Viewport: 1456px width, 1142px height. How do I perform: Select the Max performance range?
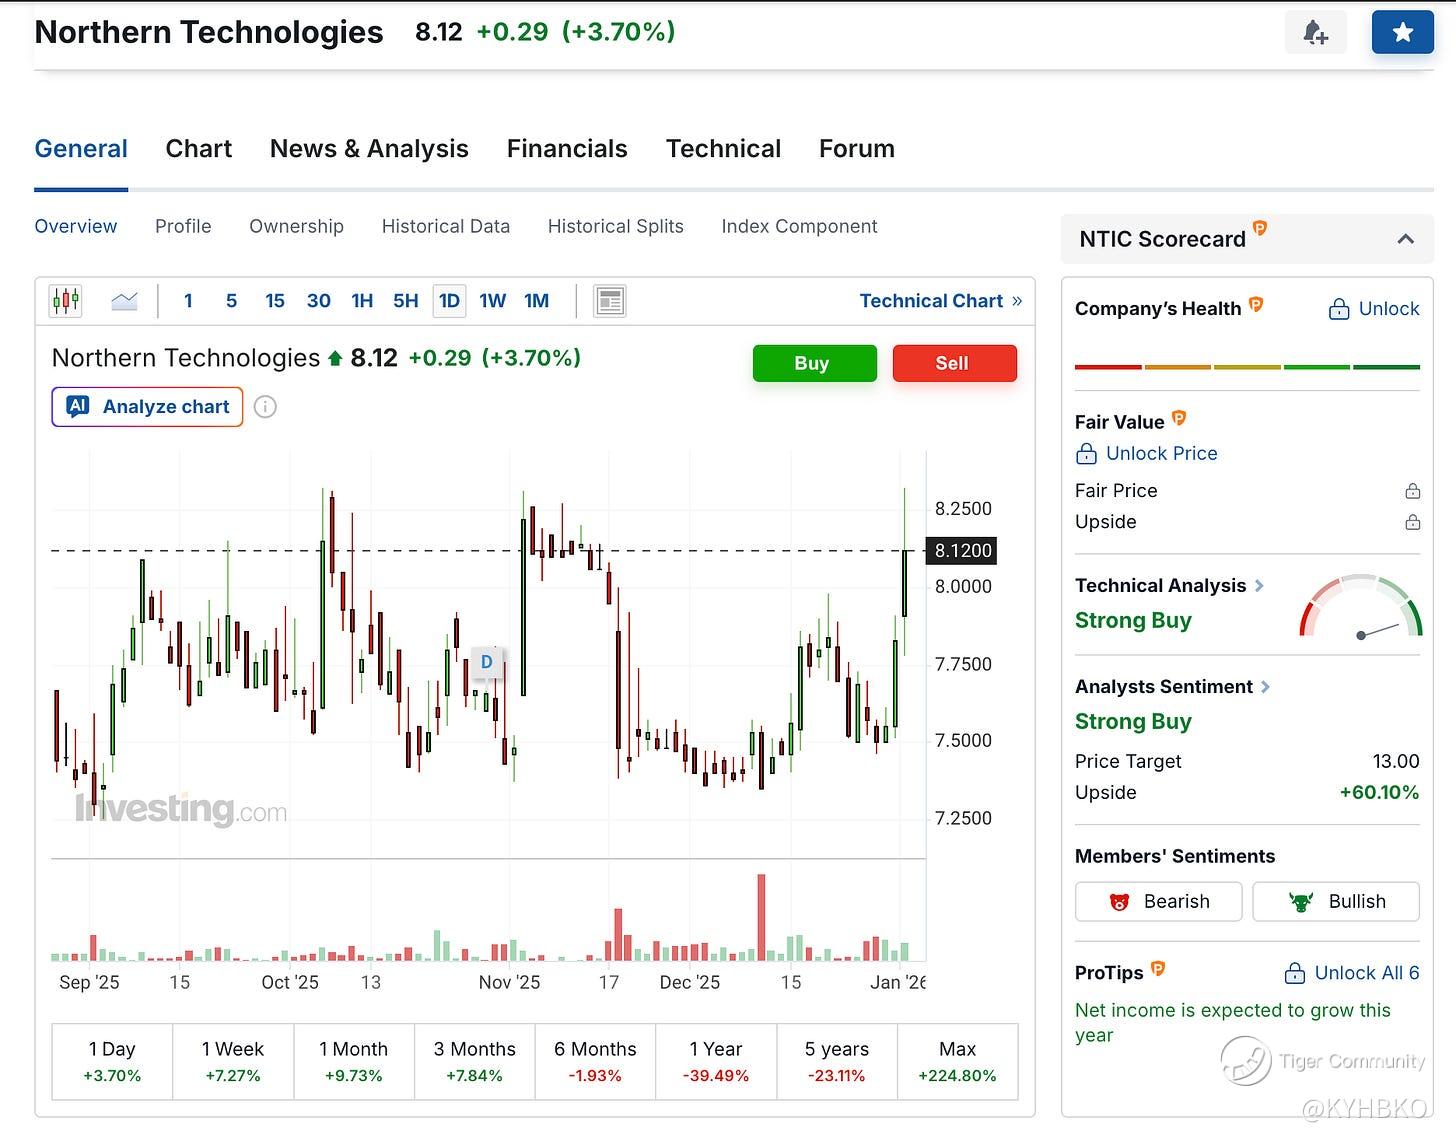[x=957, y=1061]
